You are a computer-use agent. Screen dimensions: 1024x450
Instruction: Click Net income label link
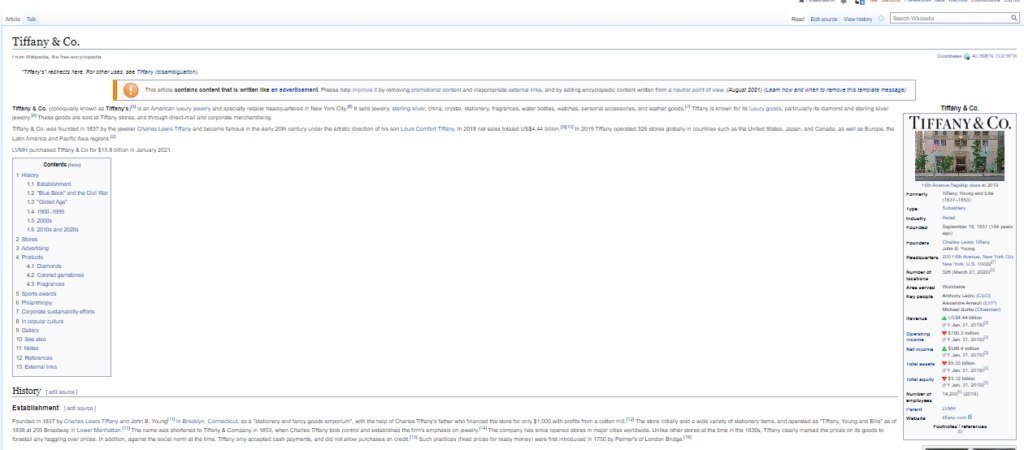pos(920,349)
